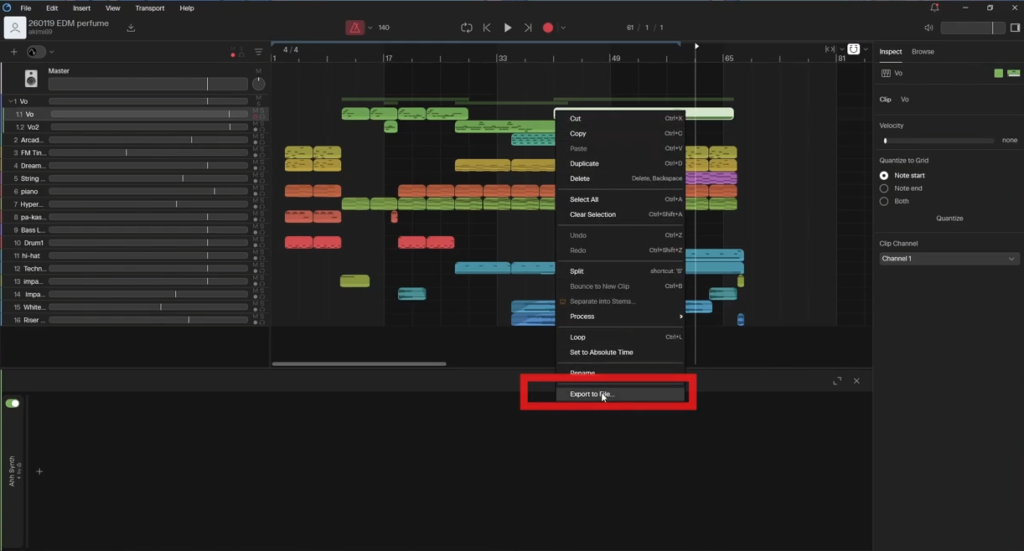Click the Quantize button
Image resolution: width=1024 pixels, height=551 pixels.
[949, 218]
